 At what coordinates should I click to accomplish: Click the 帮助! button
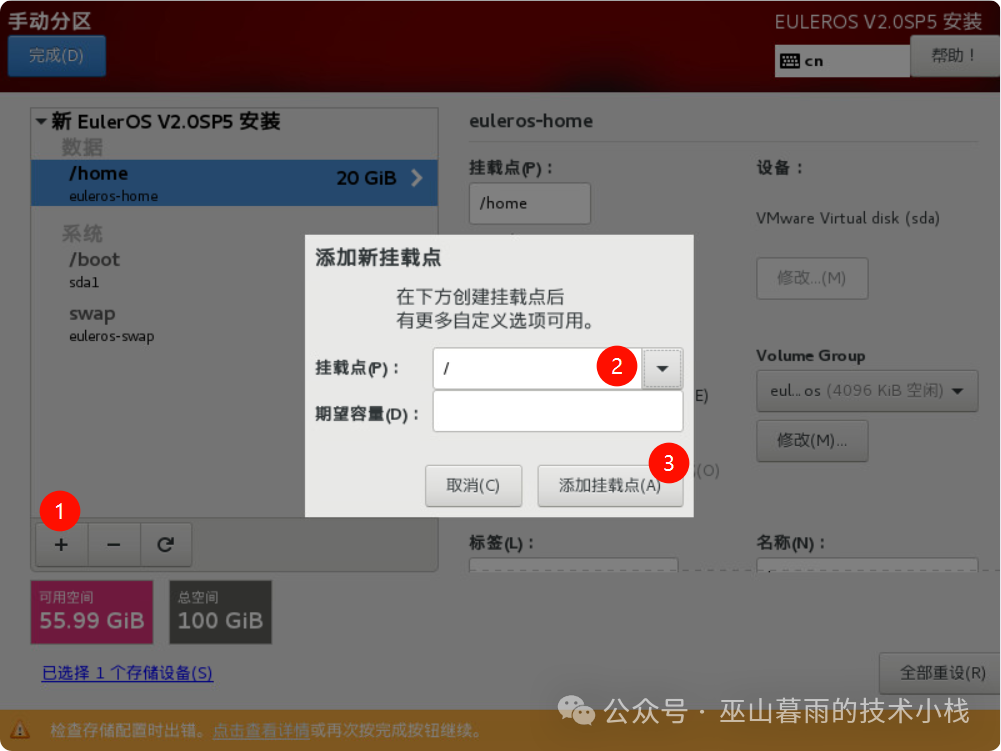(x=953, y=56)
